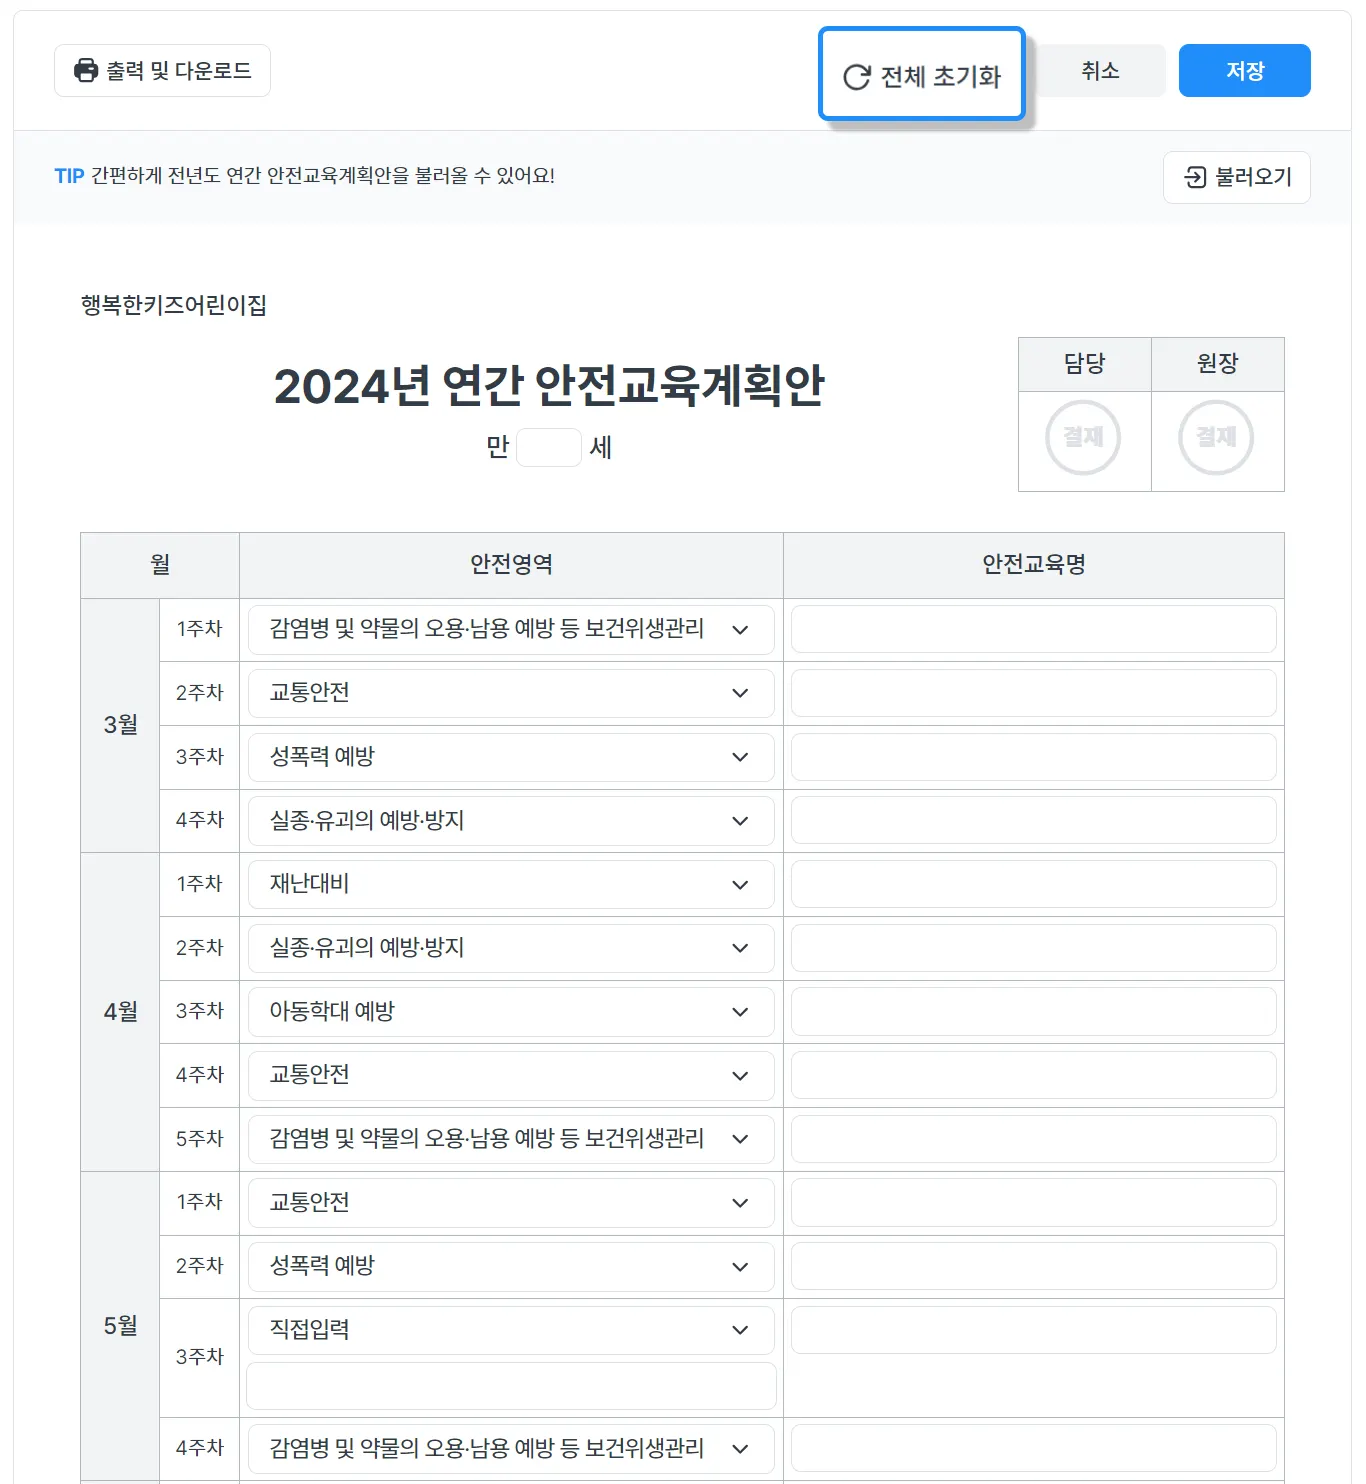The width and height of the screenshot is (1366, 1484).
Task: Open 5월 4주차 감염병 dropdown
Action: 511,1449
